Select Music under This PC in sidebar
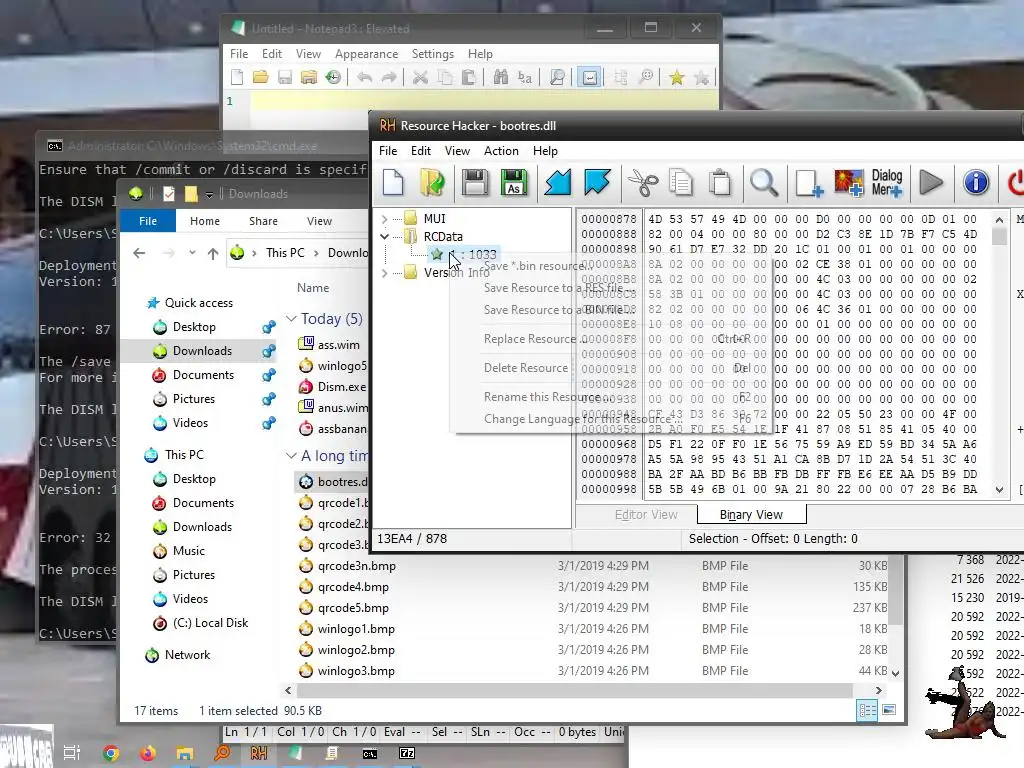Viewport: 1024px width, 768px height. [x=189, y=551]
